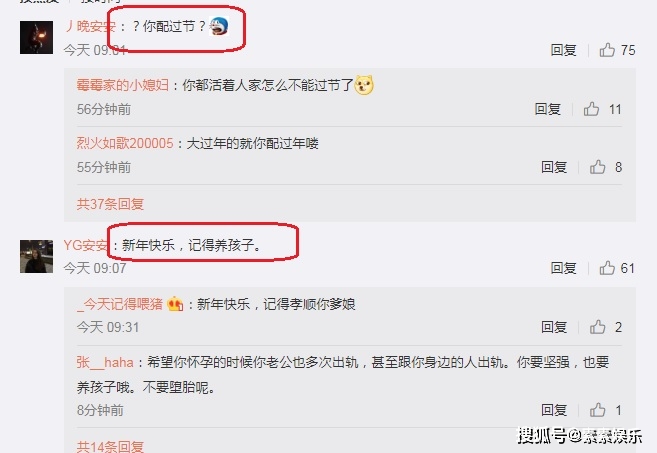The height and width of the screenshot is (453, 657).
Task: Click the doge emoji in 霉霉家的小媳妇's reply
Action: tap(364, 85)
